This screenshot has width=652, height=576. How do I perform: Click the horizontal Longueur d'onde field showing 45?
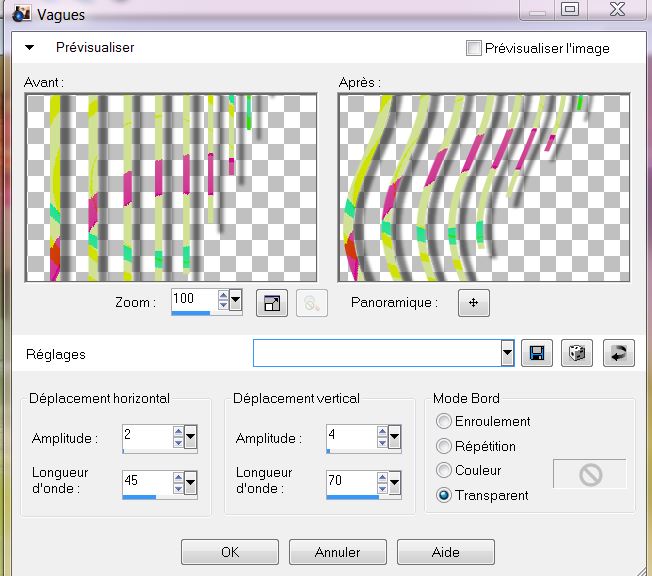(148, 482)
